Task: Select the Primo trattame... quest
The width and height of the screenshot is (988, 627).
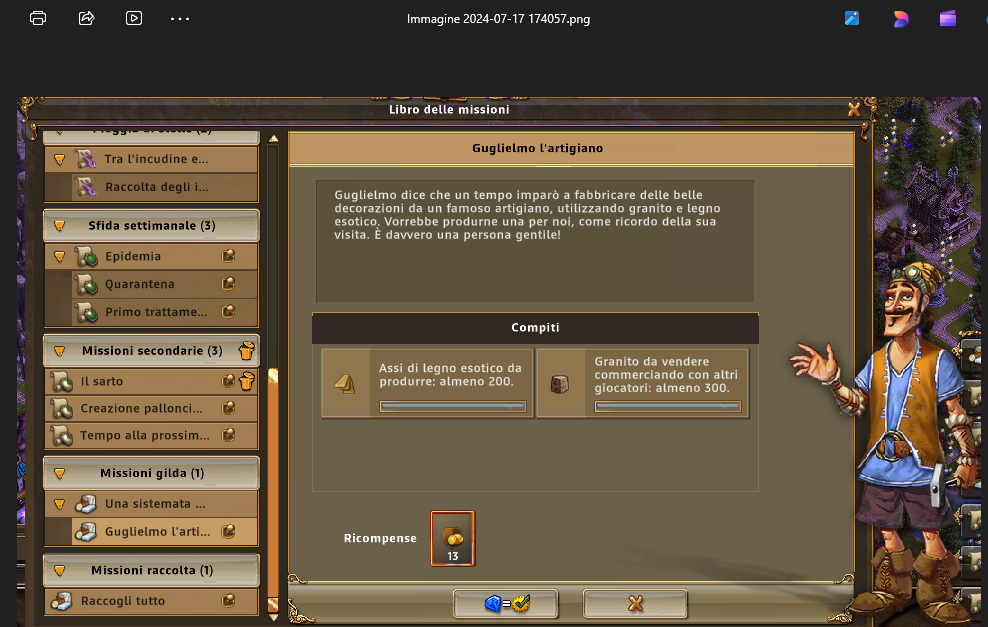Action: (164, 312)
